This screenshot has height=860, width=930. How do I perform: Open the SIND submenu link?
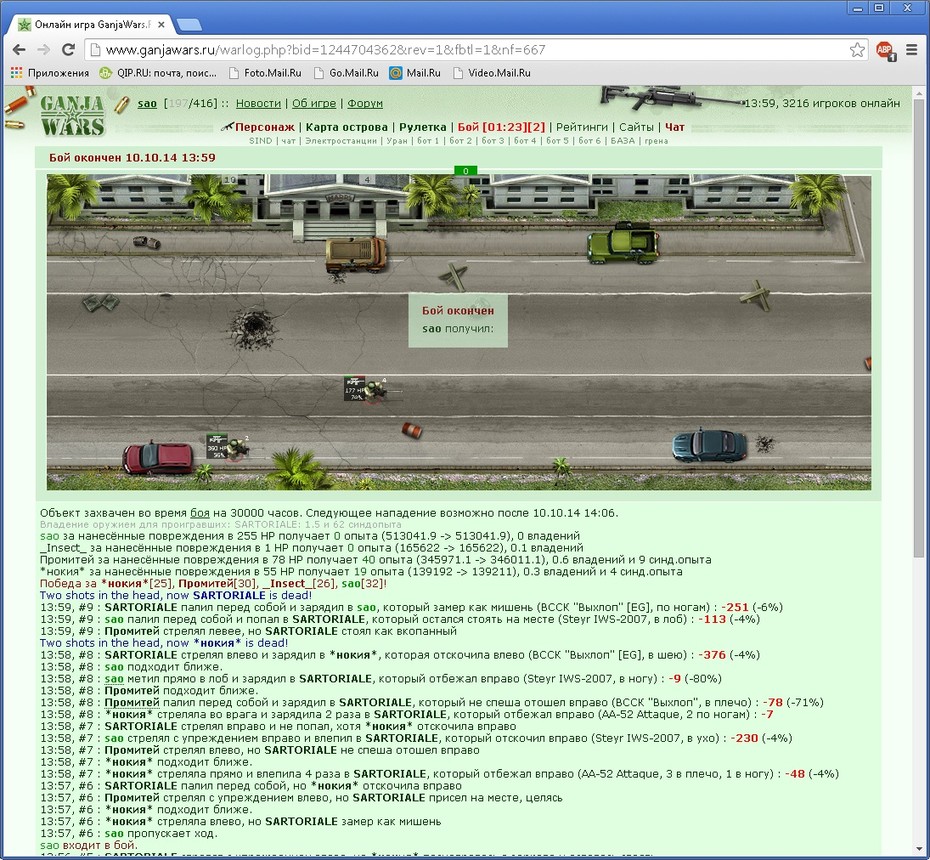click(x=260, y=141)
